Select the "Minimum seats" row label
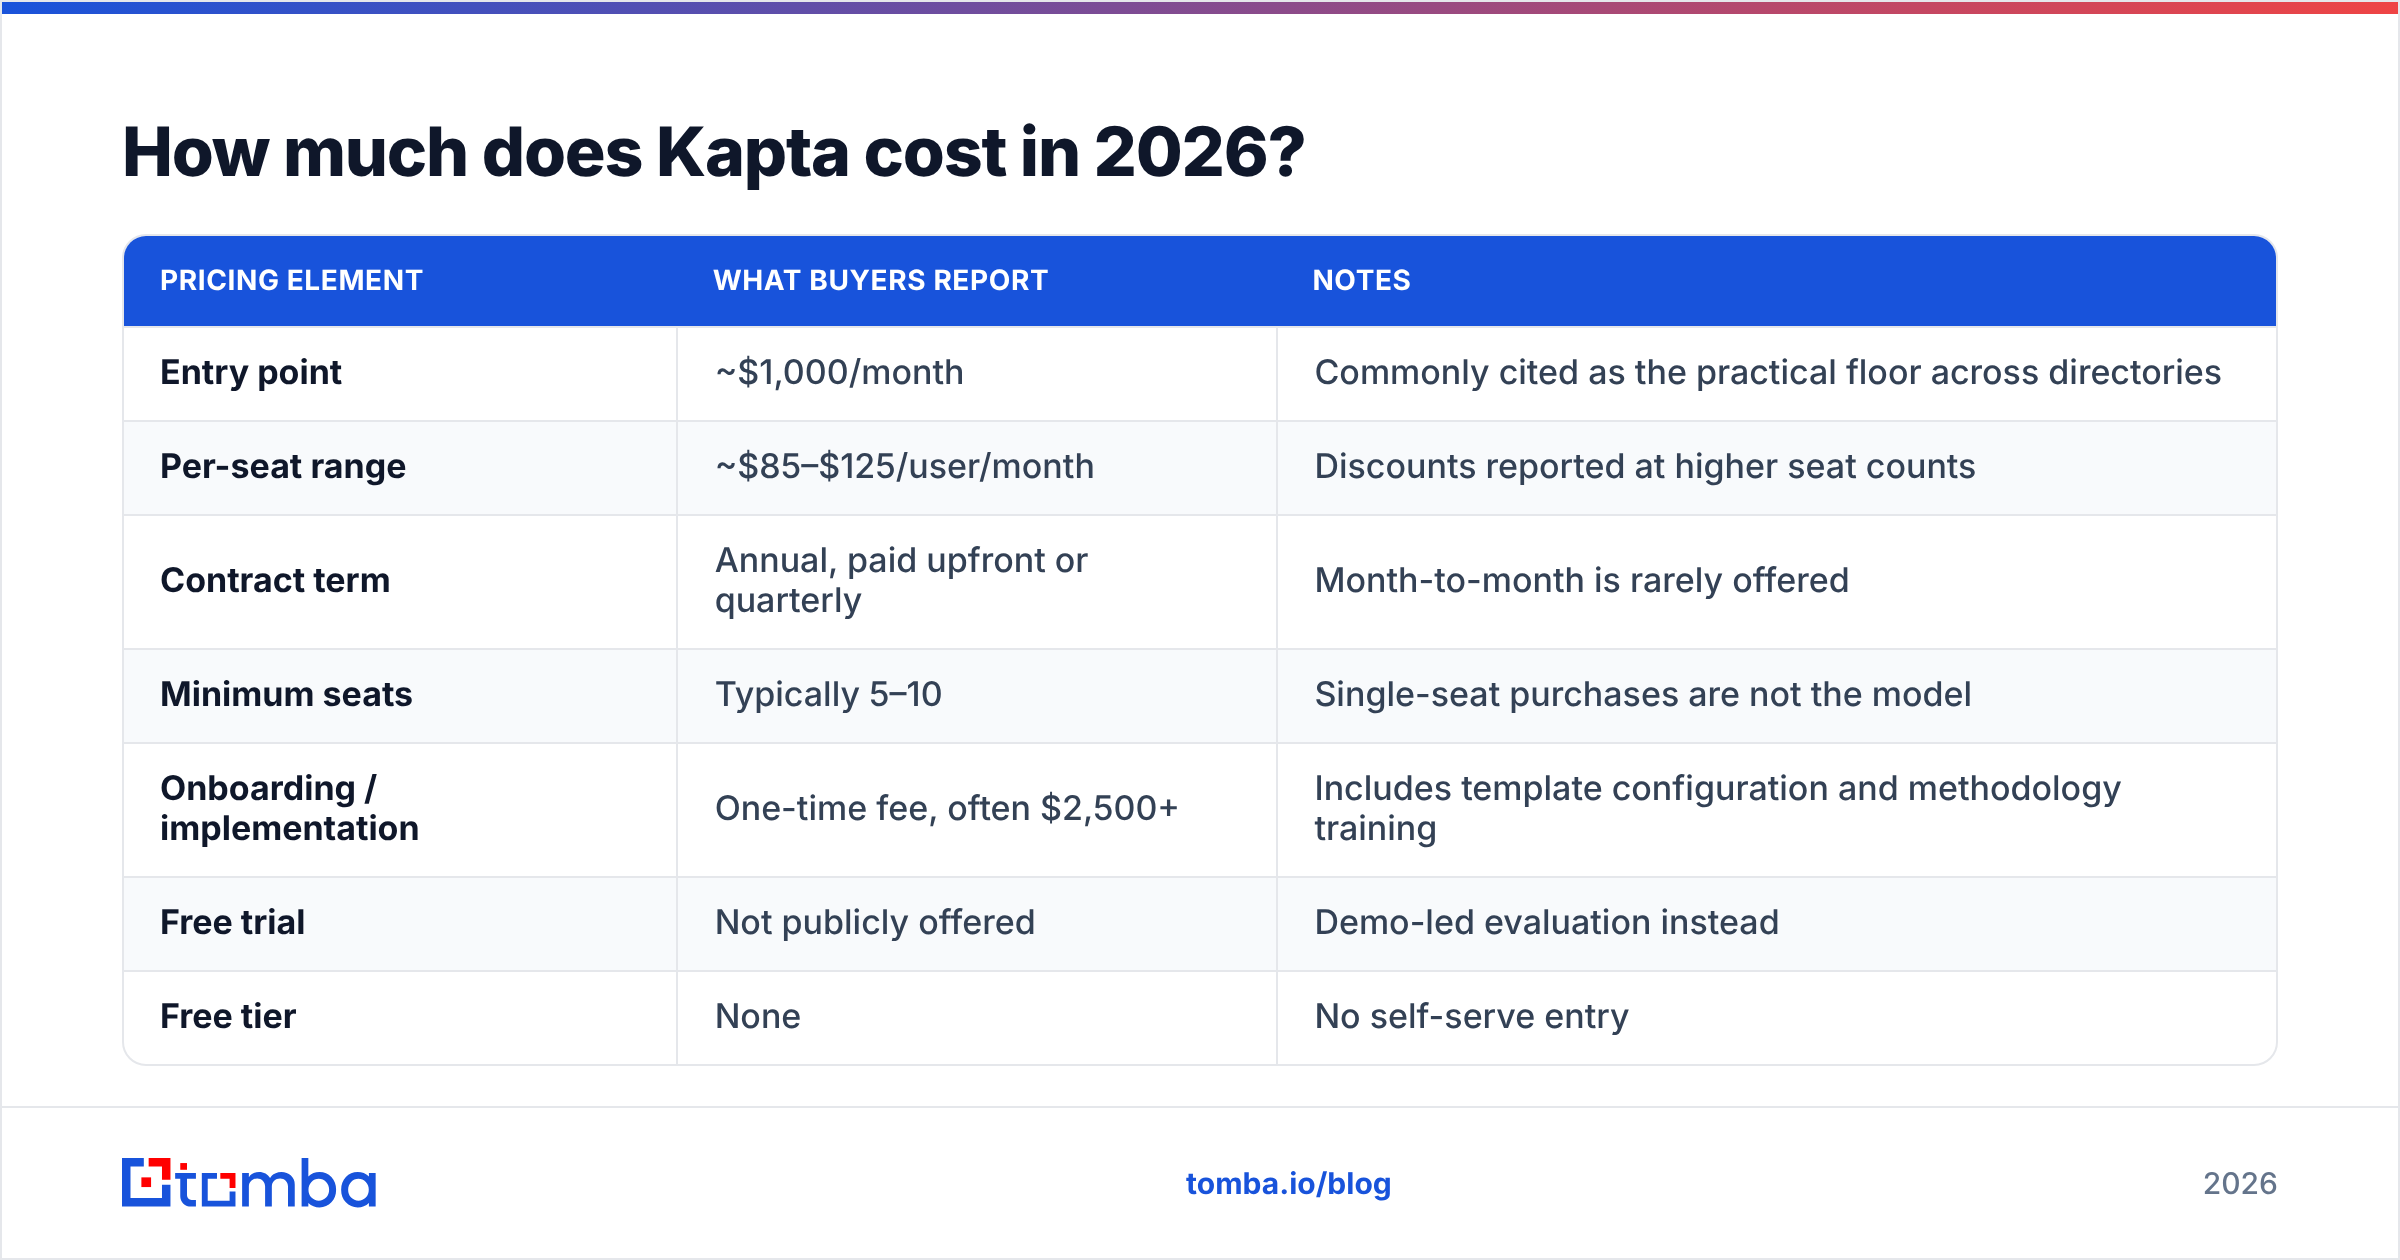The image size is (2400, 1260). point(286,695)
